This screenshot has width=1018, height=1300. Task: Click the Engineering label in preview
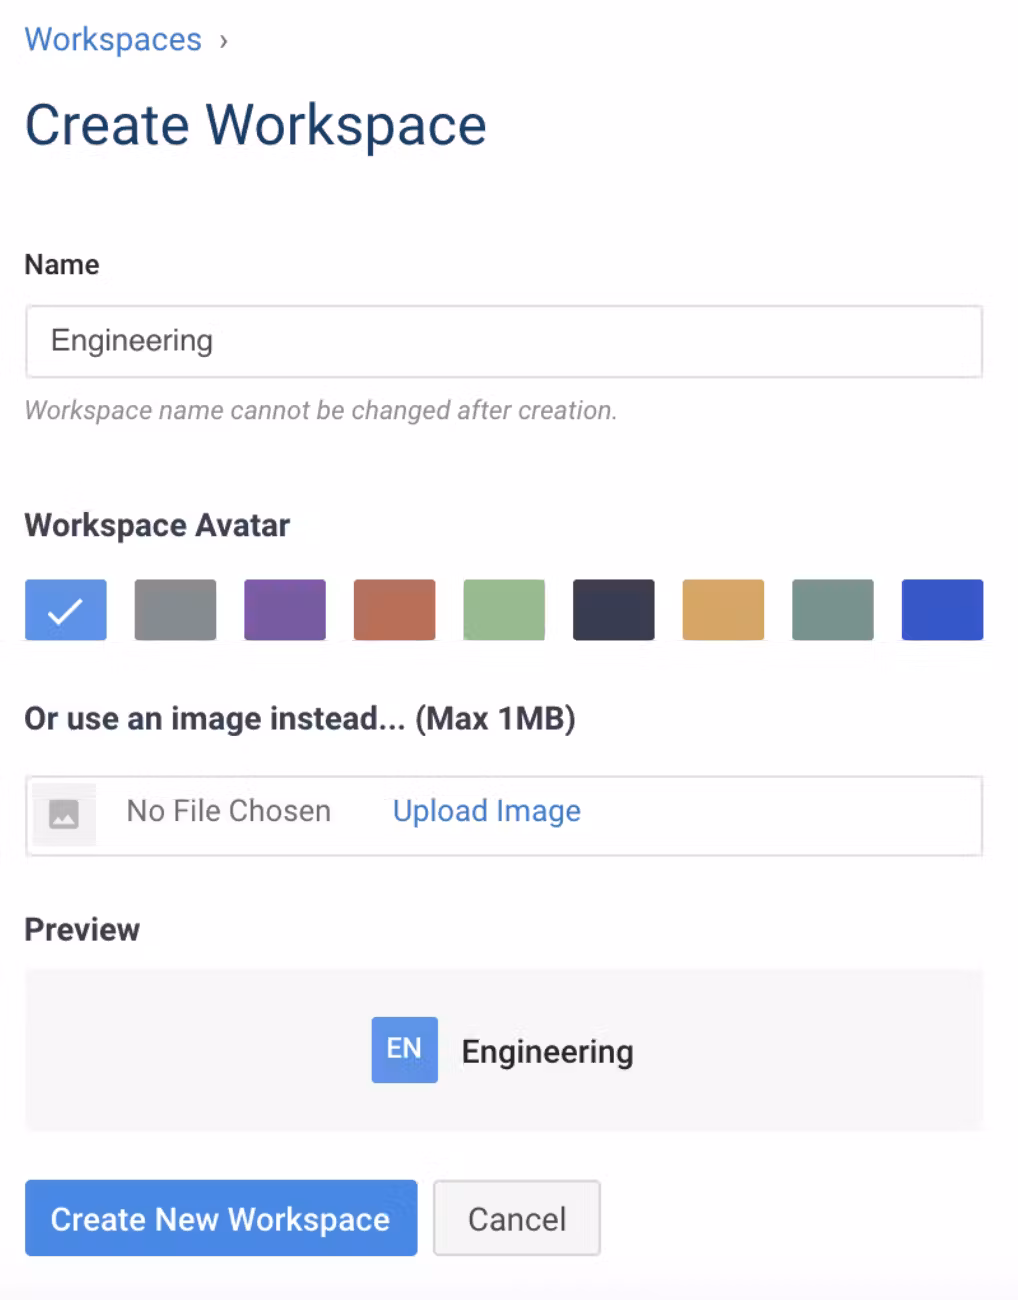(547, 1052)
